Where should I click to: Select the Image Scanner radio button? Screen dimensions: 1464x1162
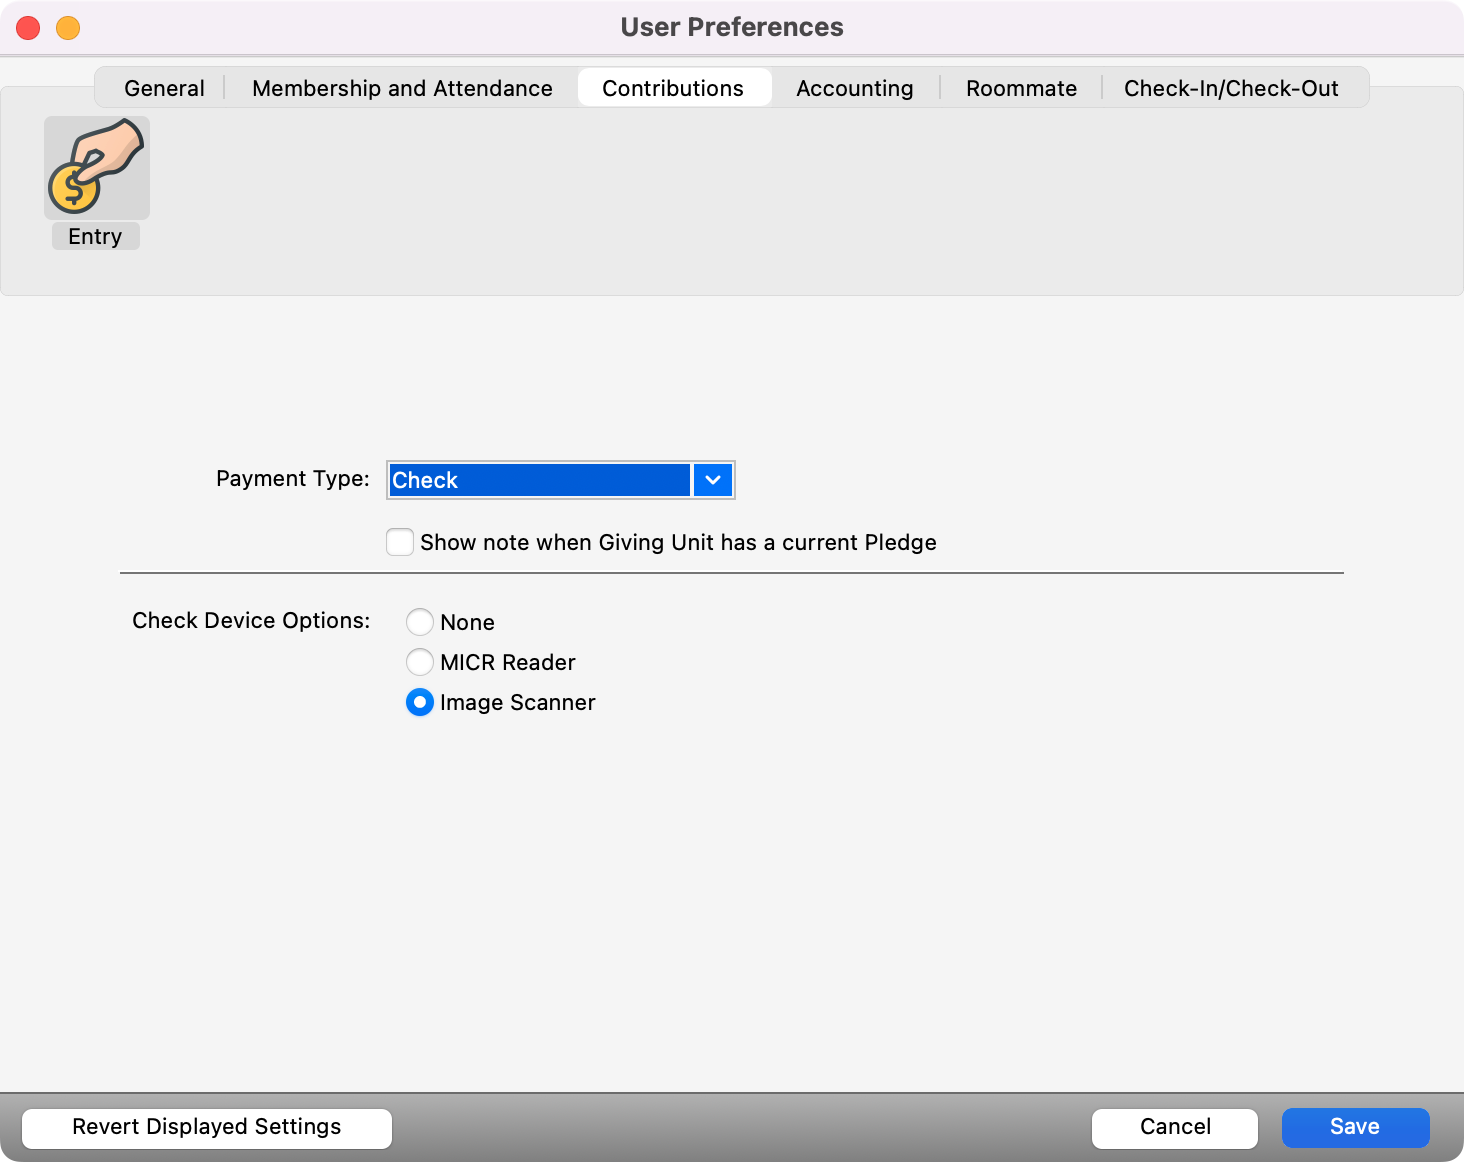pos(420,702)
